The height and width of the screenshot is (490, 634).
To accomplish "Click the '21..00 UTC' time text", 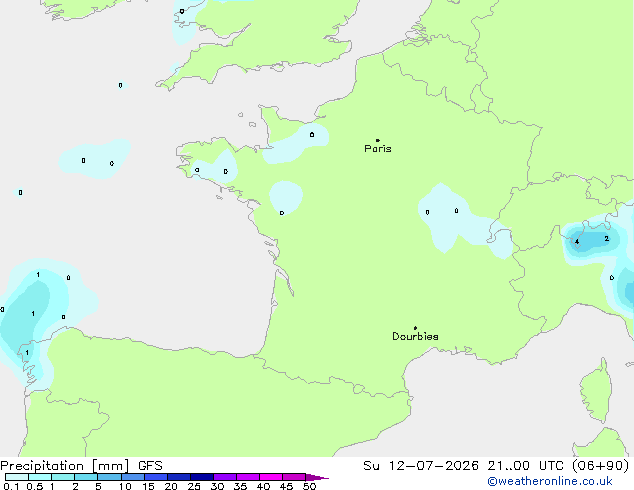I will [x=525, y=466].
